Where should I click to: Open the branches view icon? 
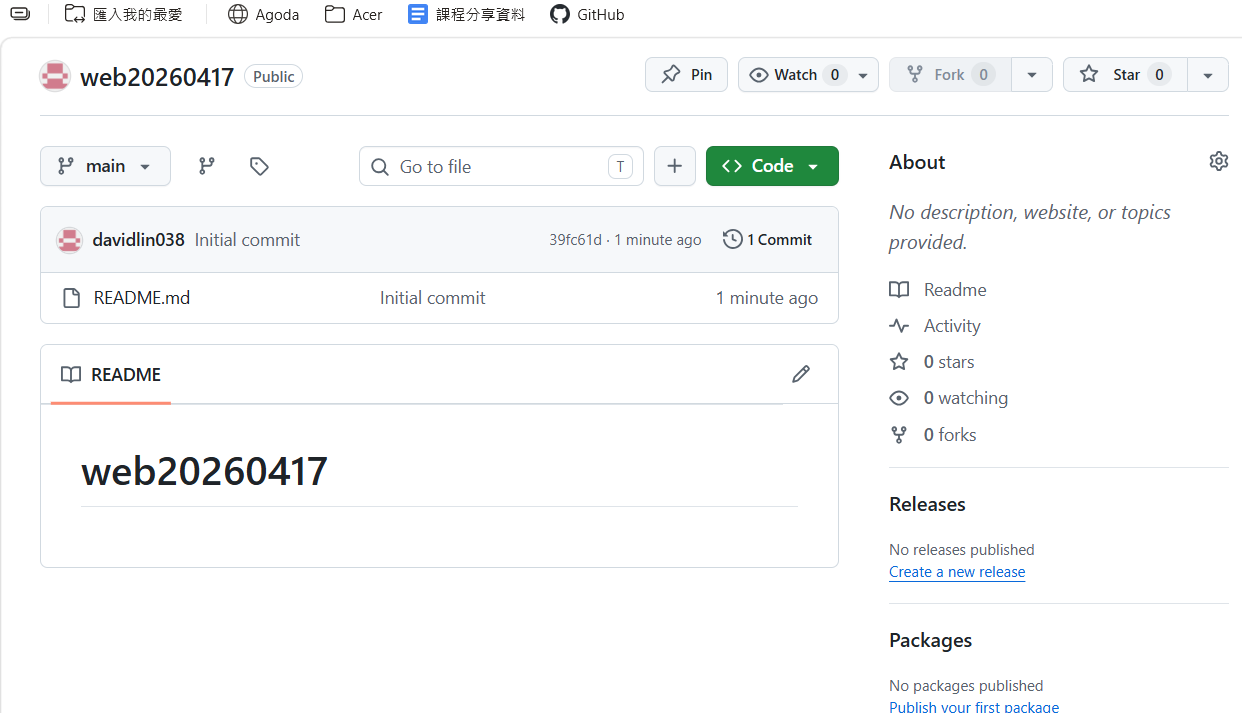tap(207, 166)
